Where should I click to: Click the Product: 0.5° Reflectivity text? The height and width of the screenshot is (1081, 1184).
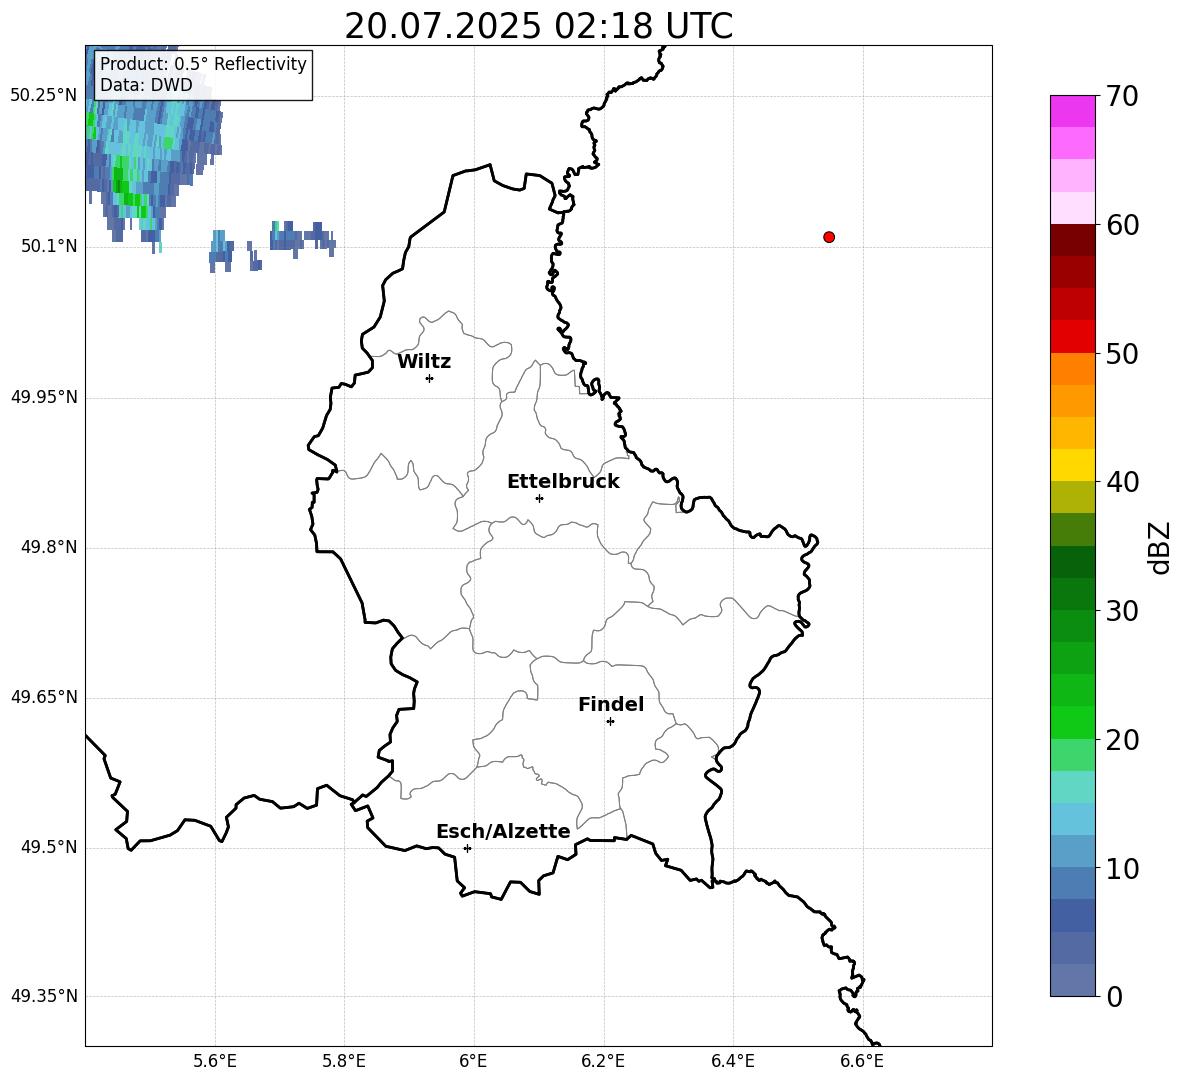(203, 64)
